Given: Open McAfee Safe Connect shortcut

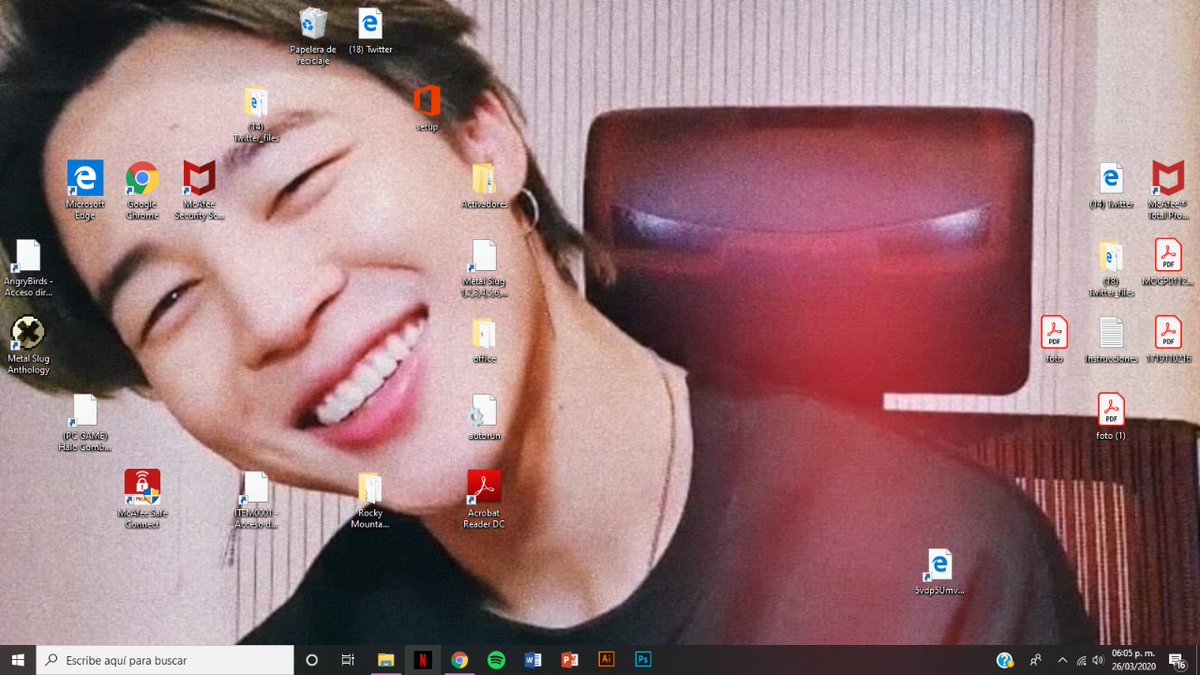Looking at the screenshot, I should (x=142, y=487).
